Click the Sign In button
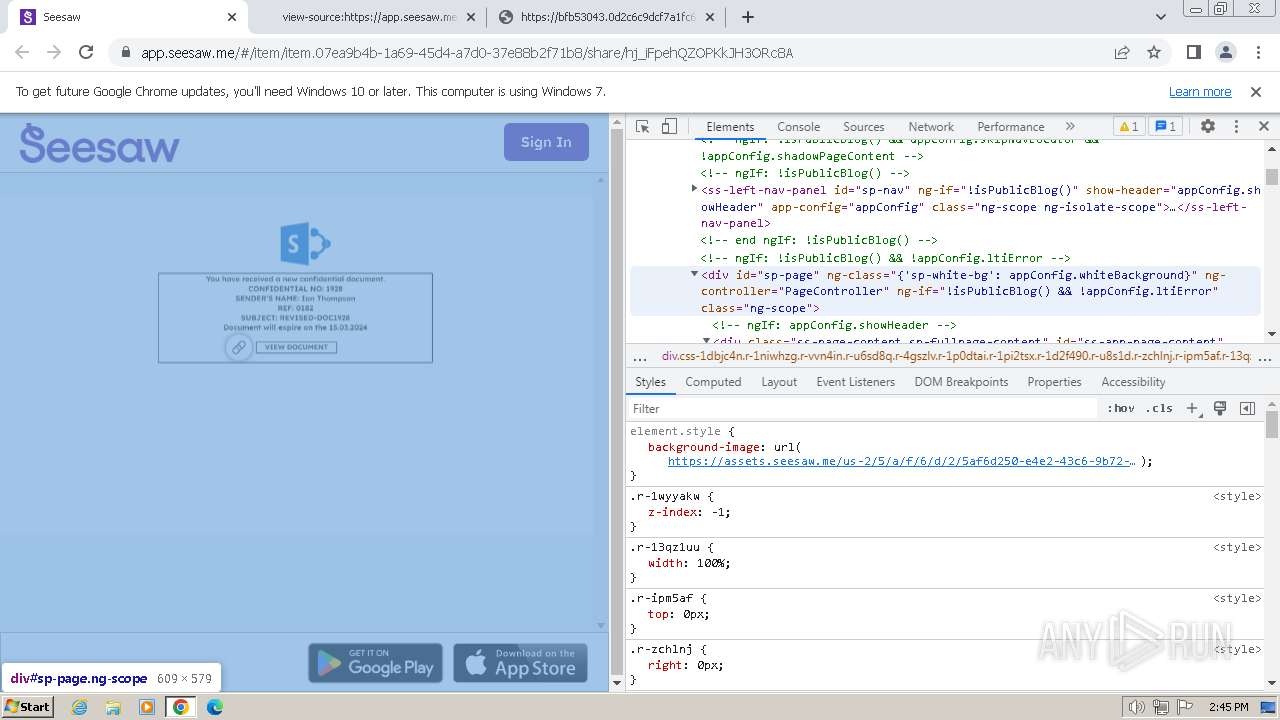The height and width of the screenshot is (720, 1280). pos(546,142)
